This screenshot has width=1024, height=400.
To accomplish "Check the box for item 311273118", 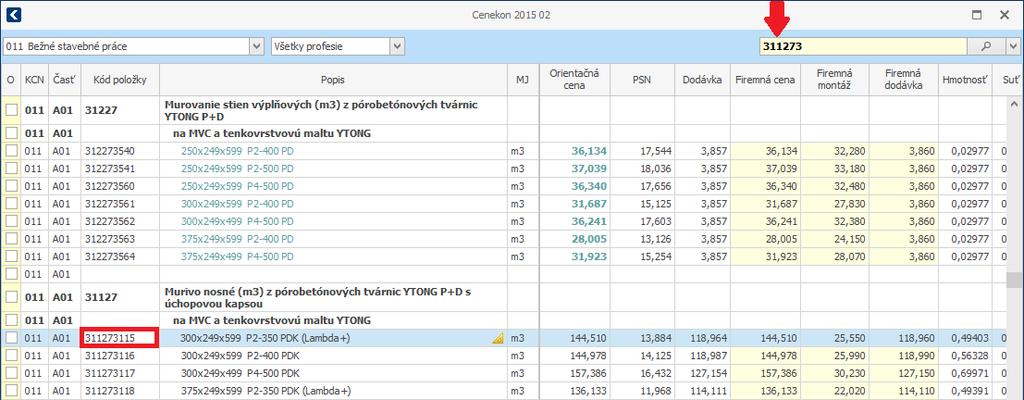I will pyautogui.click(x=11, y=391).
